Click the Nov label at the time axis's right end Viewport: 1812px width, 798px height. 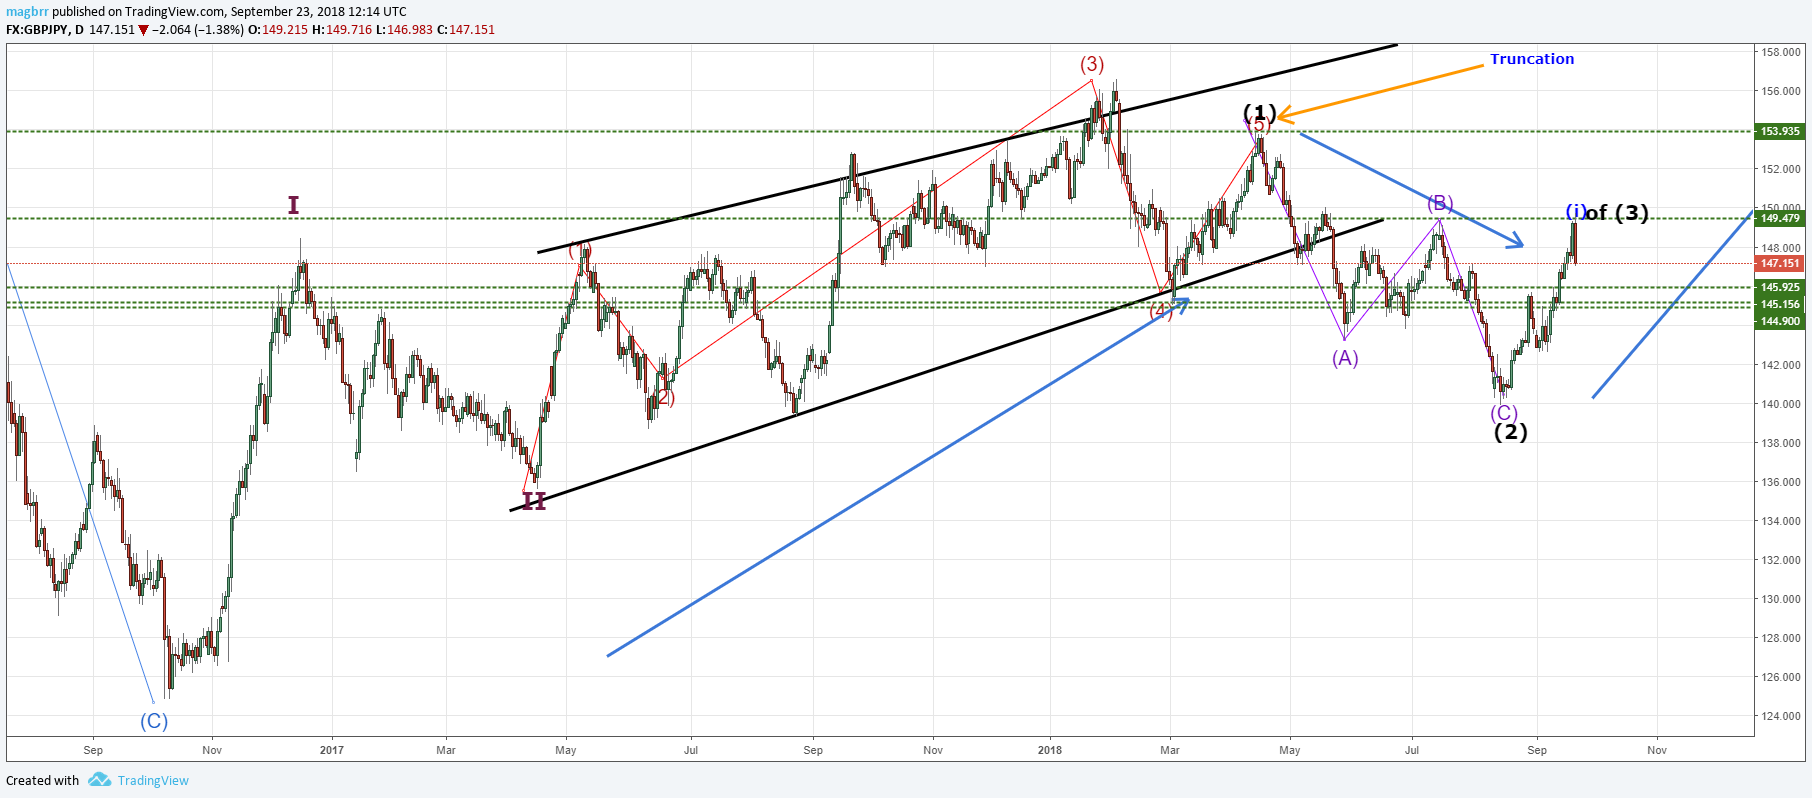[1657, 750]
